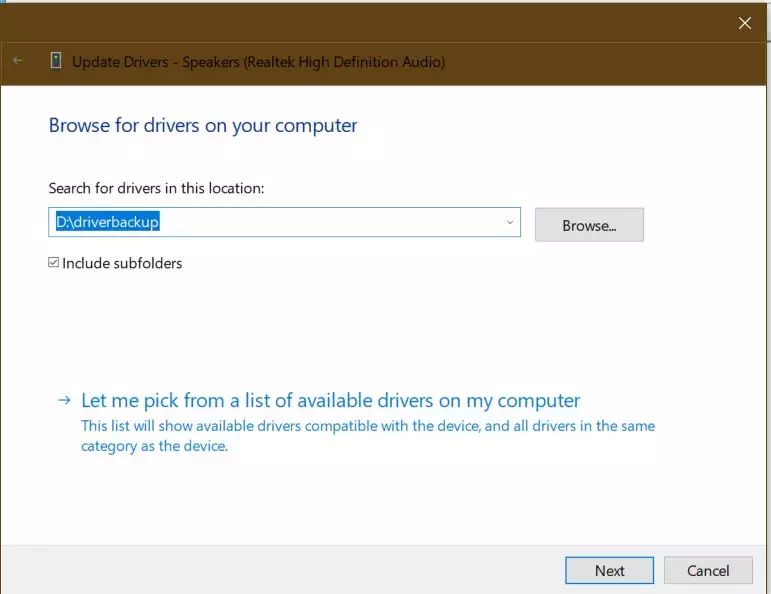Click the back arrow in the title bar

pyautogui.click(x=18, y=61)
